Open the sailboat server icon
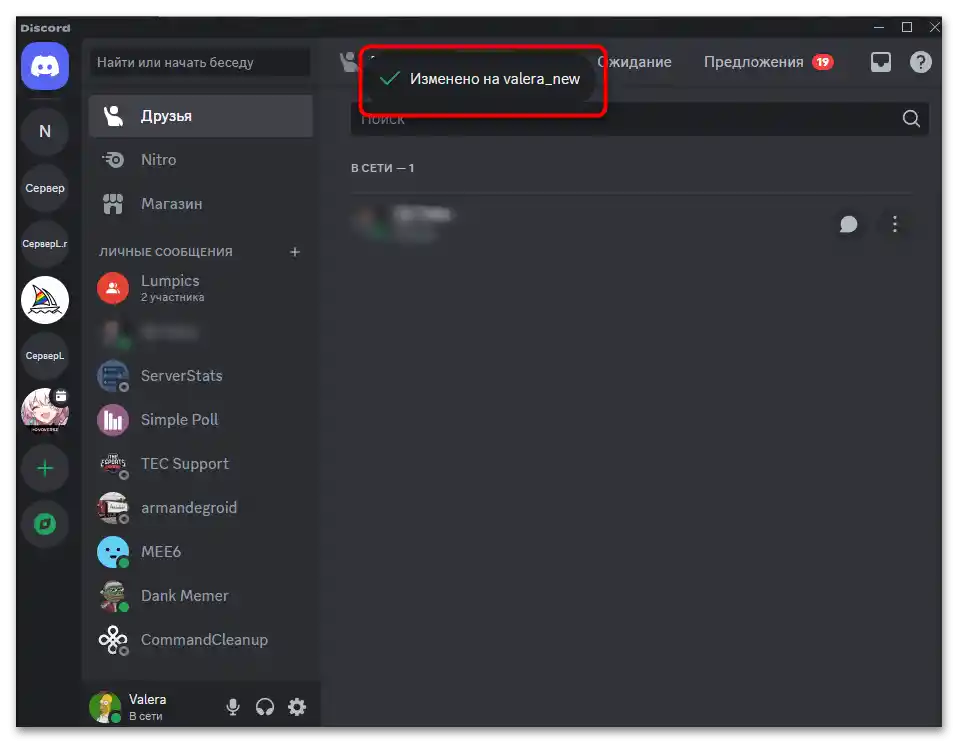Viewport: 958px width, 743px height. point(45,300)
